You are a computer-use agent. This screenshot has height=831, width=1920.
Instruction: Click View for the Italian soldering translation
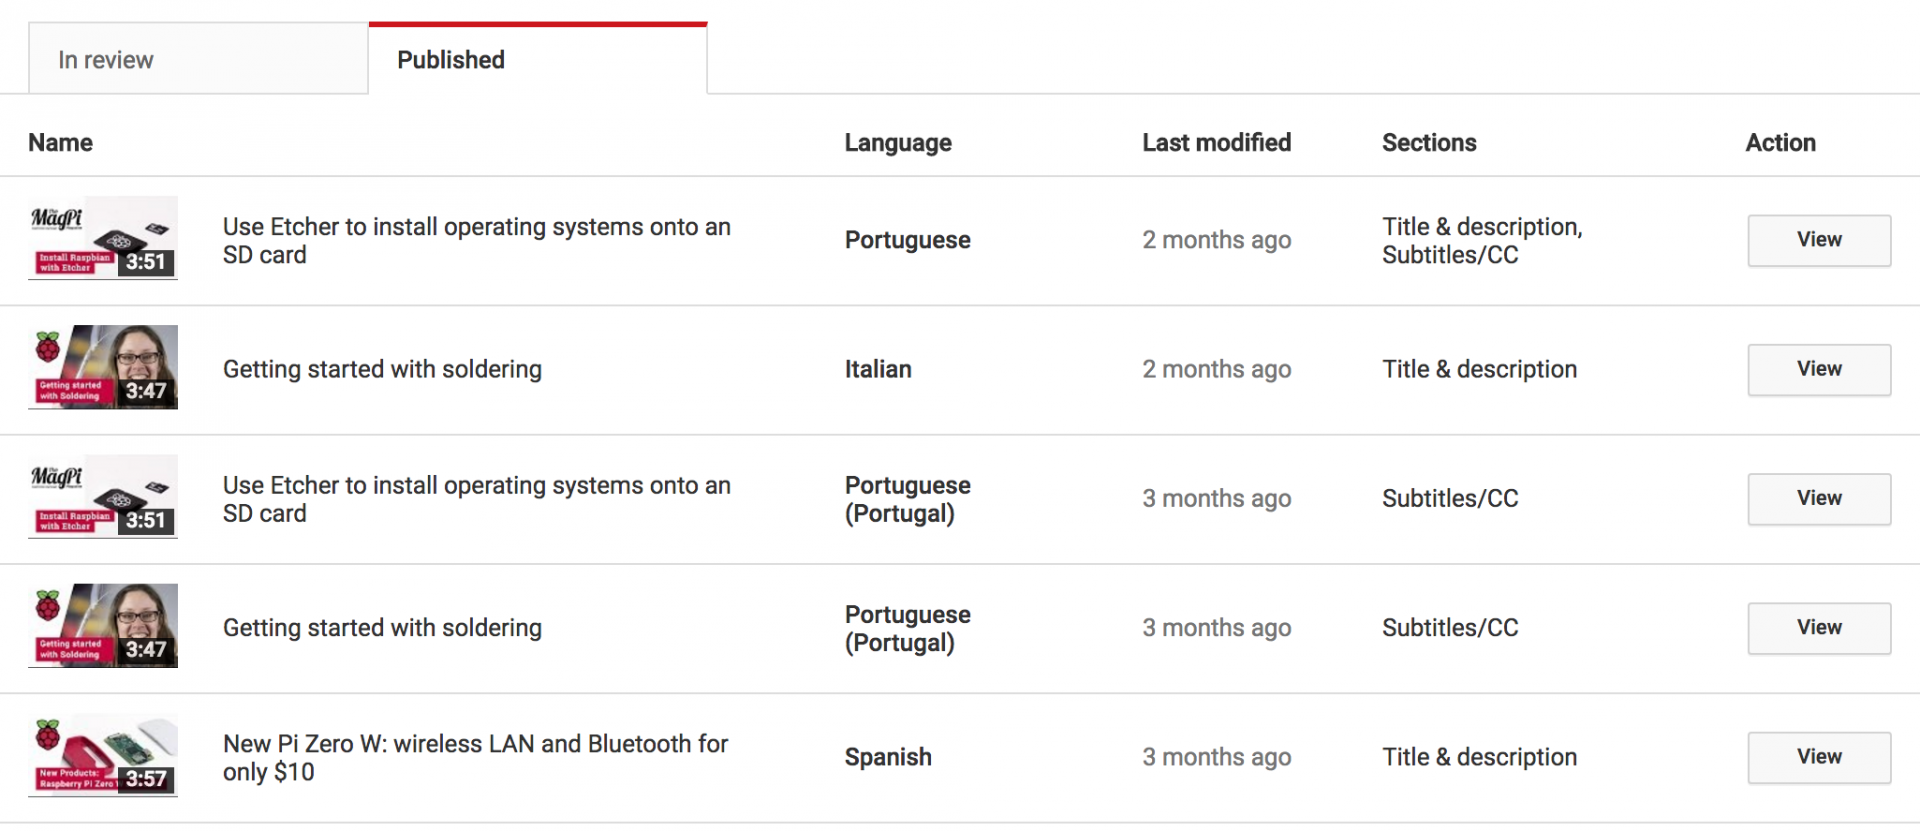click(x=1818, y=369)
